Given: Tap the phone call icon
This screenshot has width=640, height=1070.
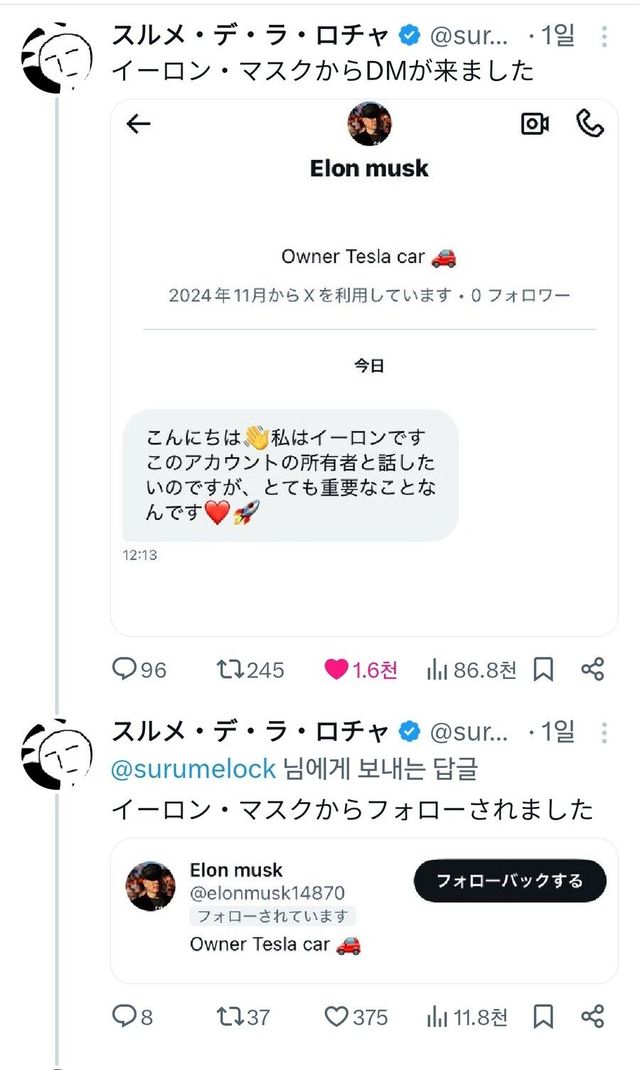Looking at the screenshot, I should point(590,123).
